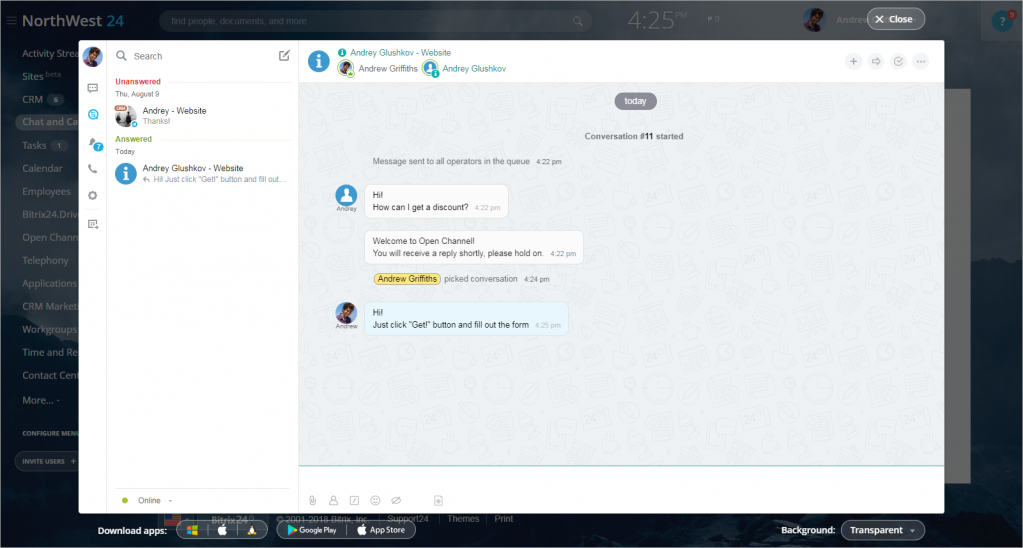
Task: Open the canned responses document icon
Action: (x=438, y=500)
